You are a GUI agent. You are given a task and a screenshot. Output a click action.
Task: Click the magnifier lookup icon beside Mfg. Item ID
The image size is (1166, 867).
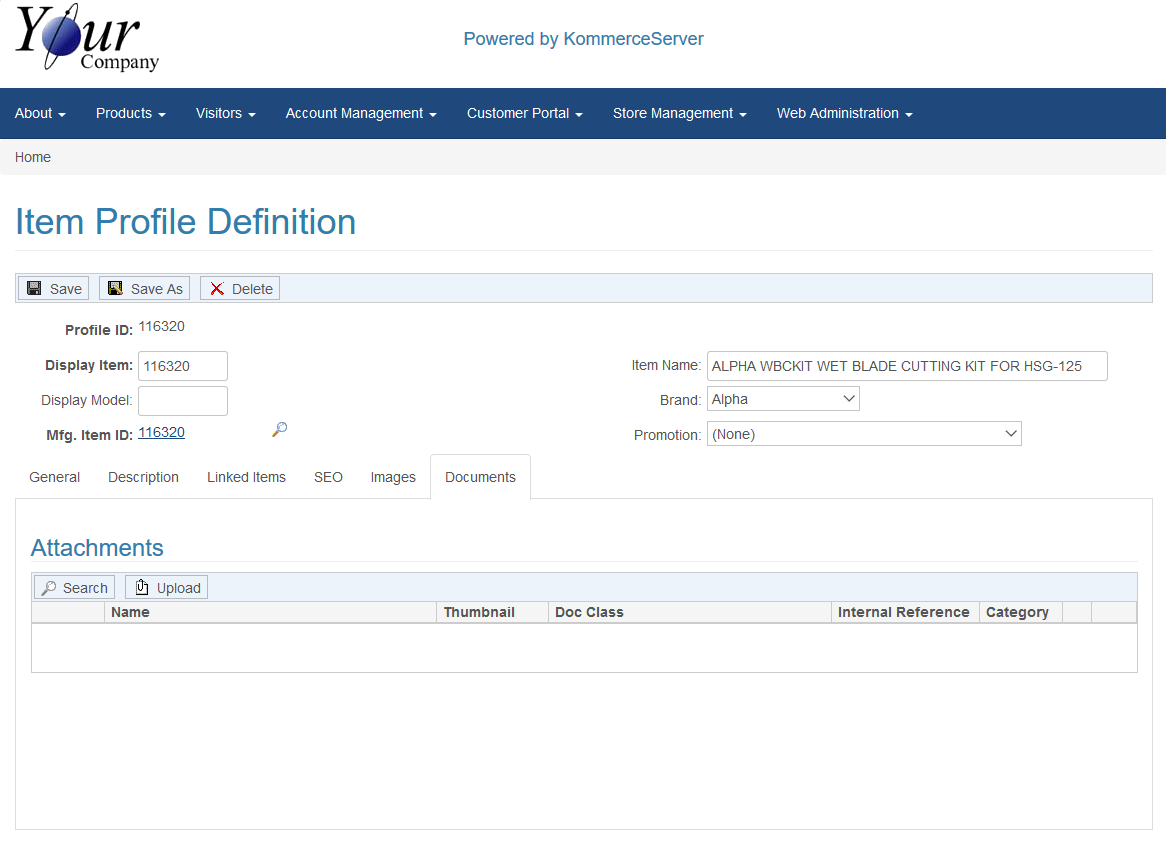click(280, 430)
